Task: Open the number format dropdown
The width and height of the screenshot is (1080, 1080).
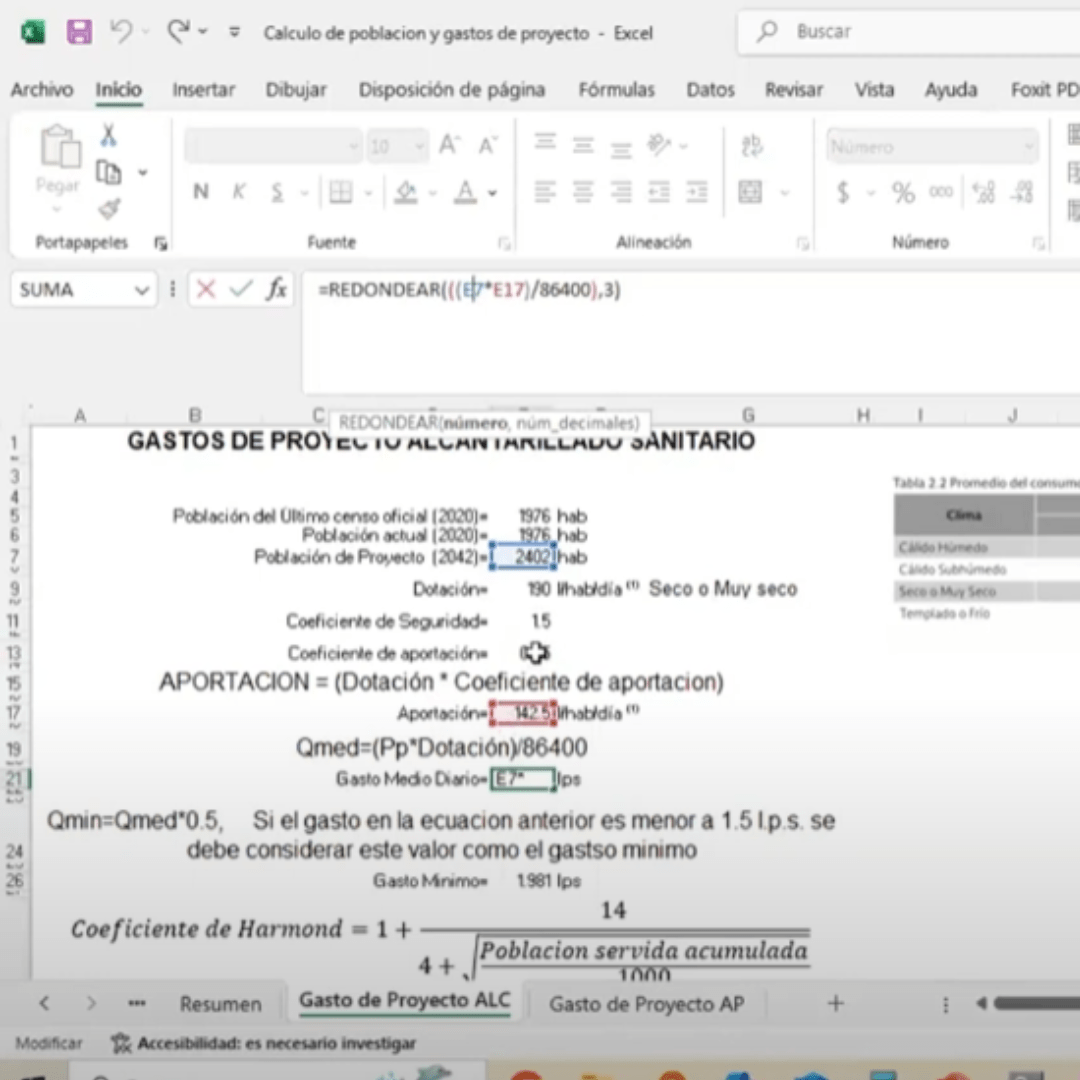Action: click(1028, 147)
